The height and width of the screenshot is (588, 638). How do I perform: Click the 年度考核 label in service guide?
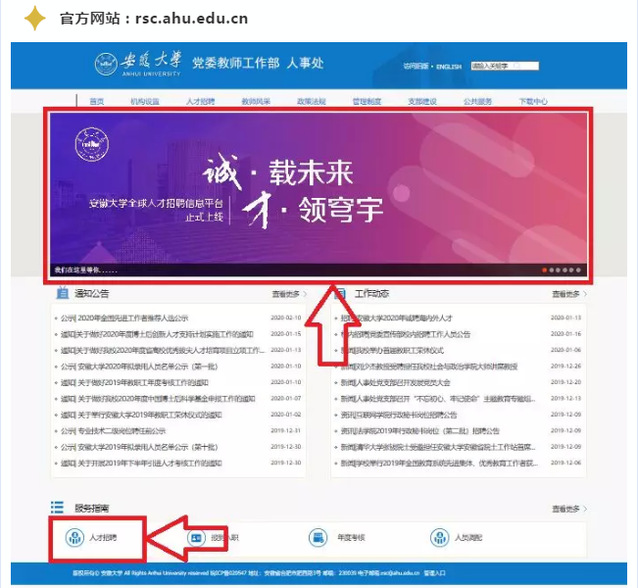point(351,538)
